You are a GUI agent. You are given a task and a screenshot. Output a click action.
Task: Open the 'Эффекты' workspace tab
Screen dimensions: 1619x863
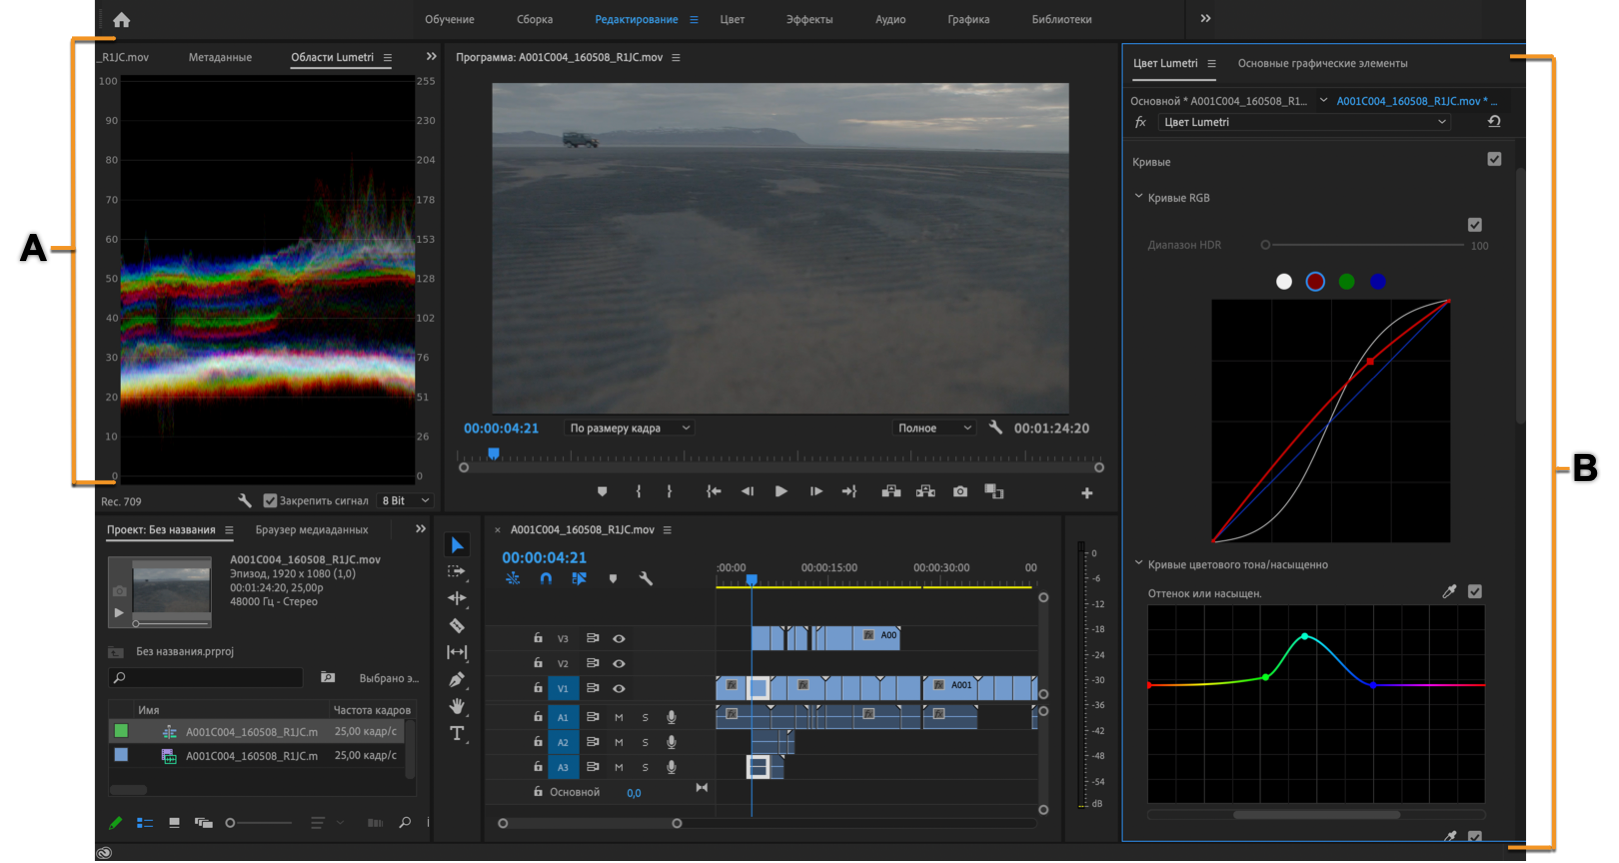[x=809, y=19]
